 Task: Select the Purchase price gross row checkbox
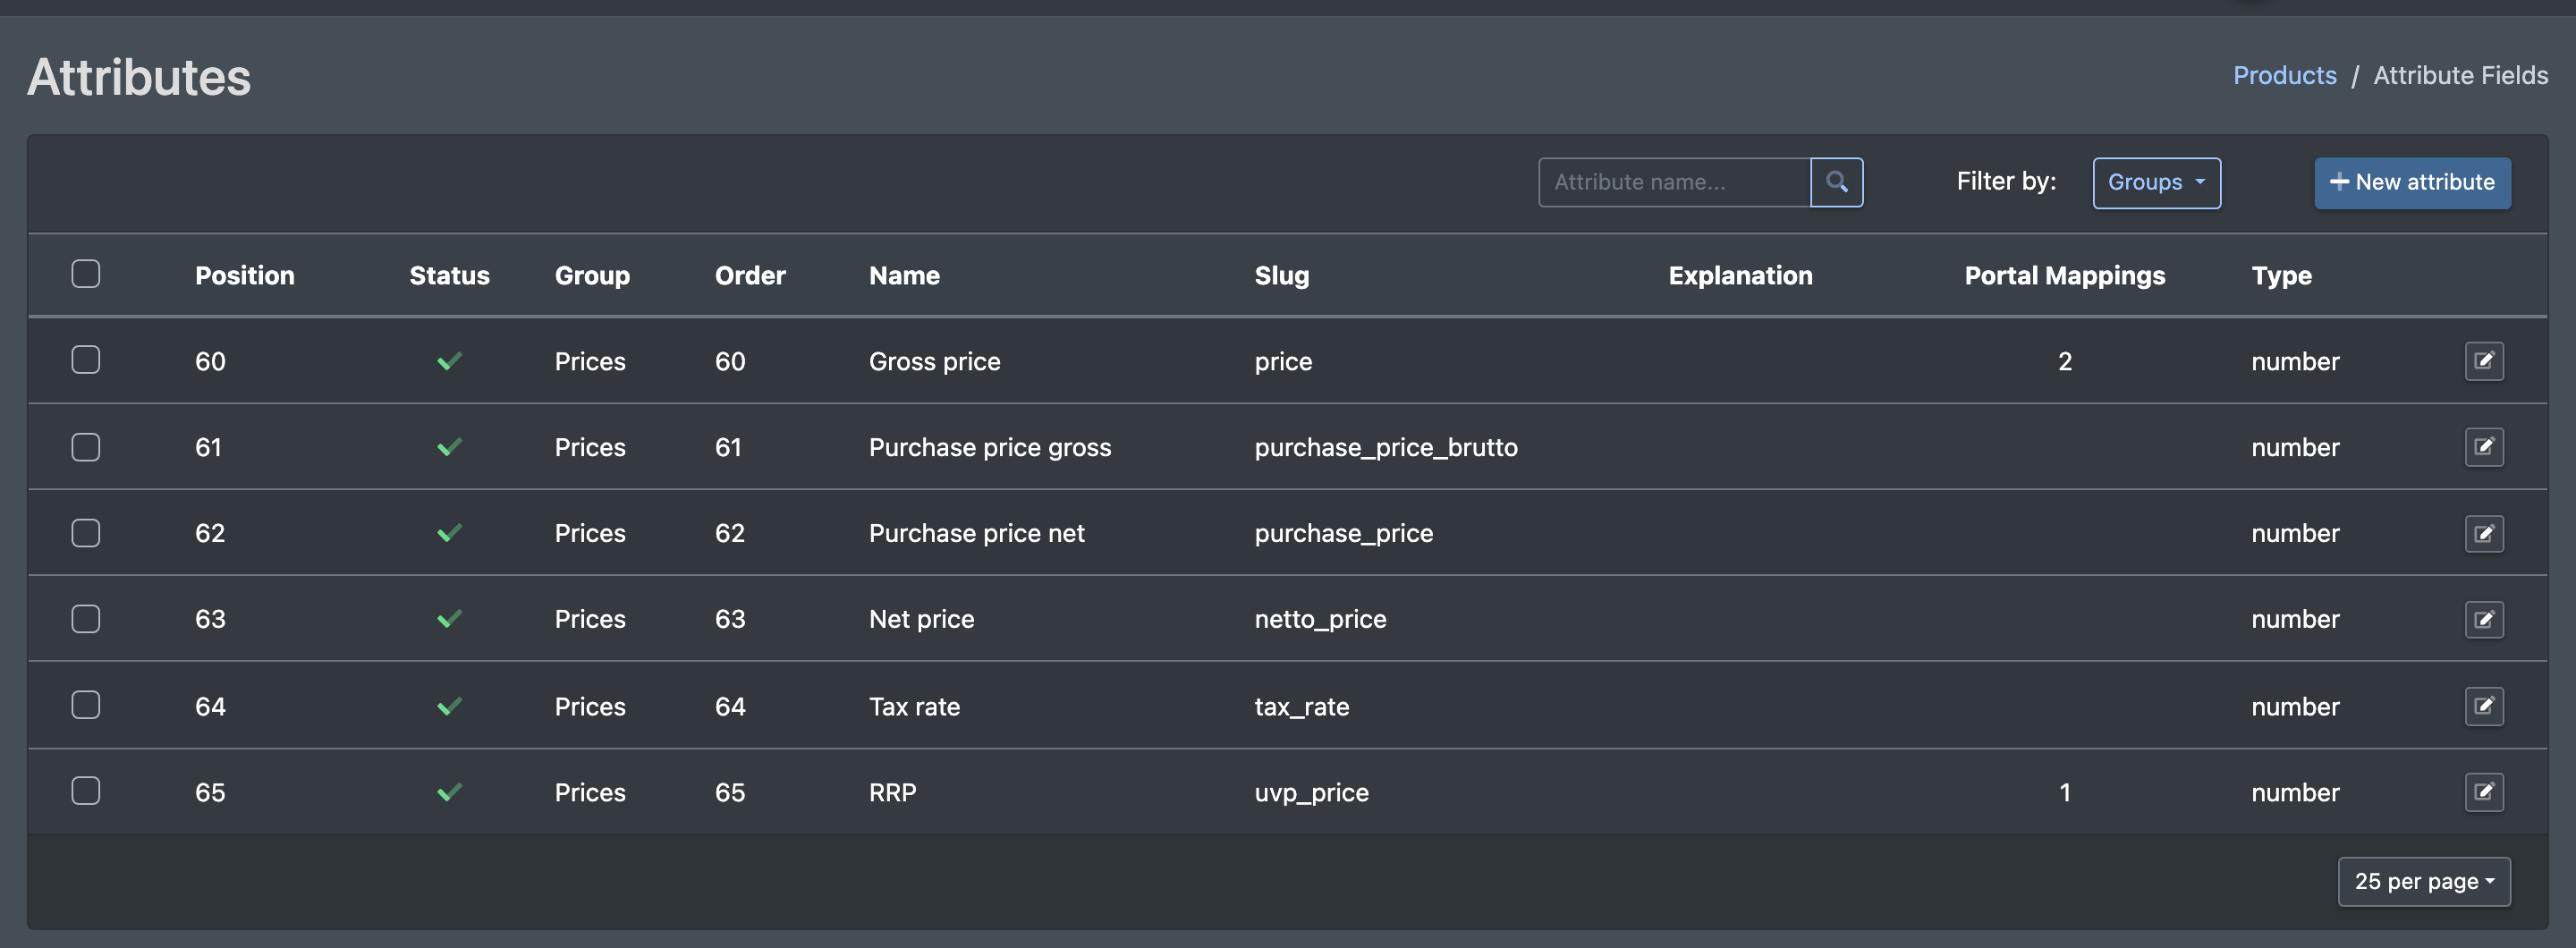(x=86, y=447)
